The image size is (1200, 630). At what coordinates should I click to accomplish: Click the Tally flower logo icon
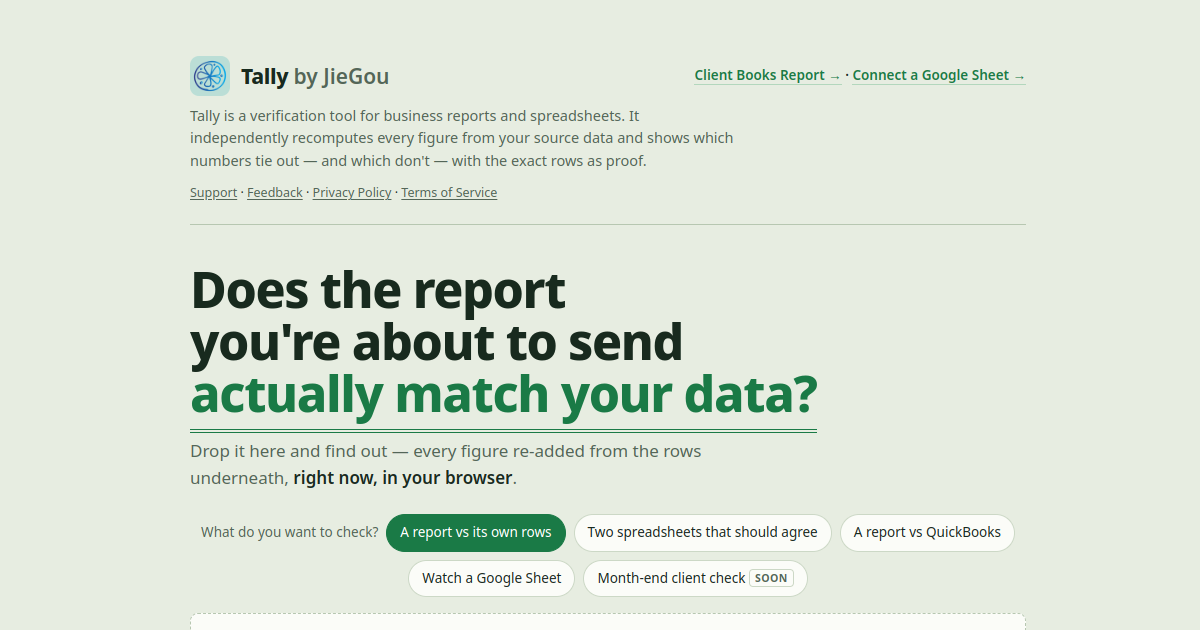(210, 76)
